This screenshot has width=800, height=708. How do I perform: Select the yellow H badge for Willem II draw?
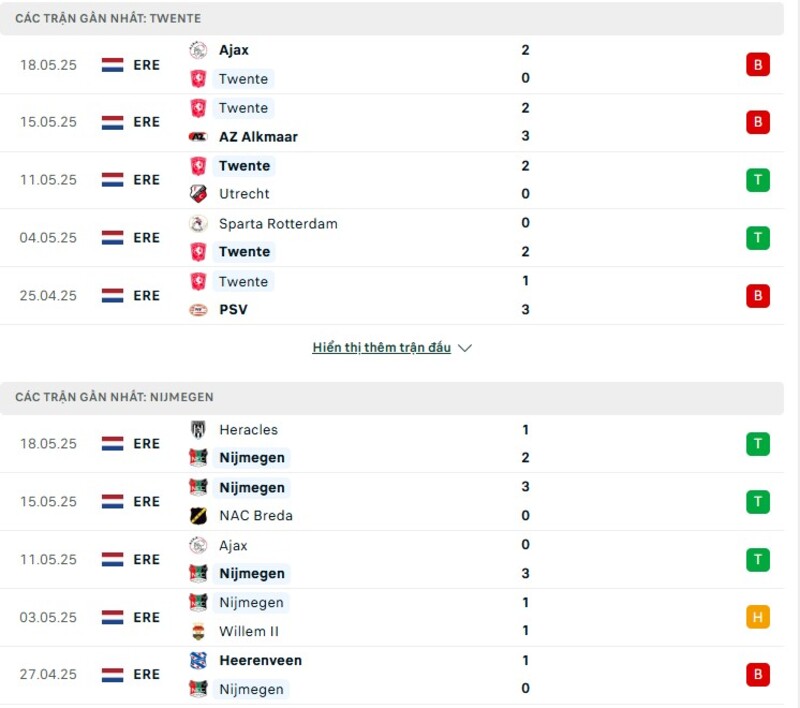(x=758, y=617)
